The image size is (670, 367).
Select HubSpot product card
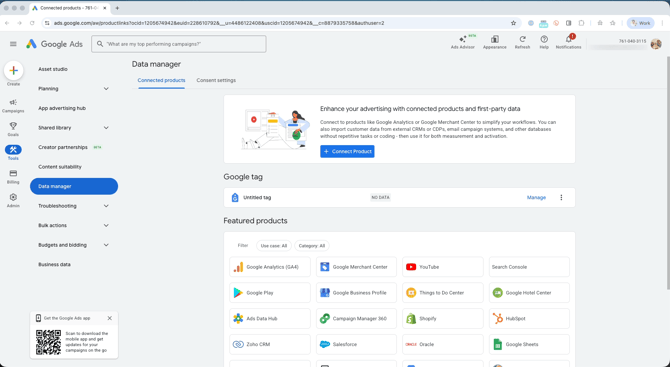(529, 318)
